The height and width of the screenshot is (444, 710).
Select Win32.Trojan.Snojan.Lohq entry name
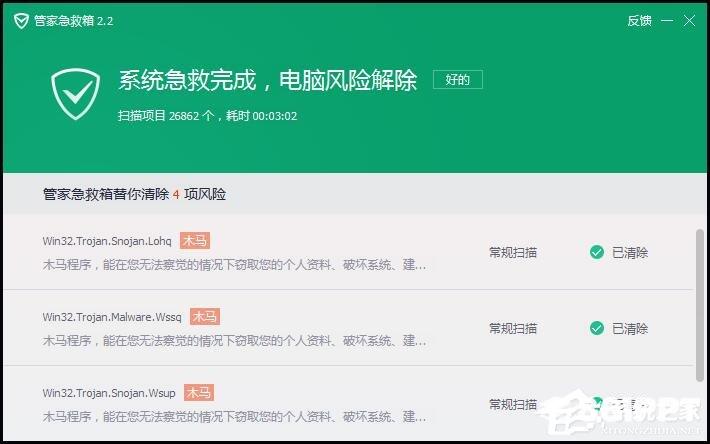pyautogui.click(x=107, y=241)
